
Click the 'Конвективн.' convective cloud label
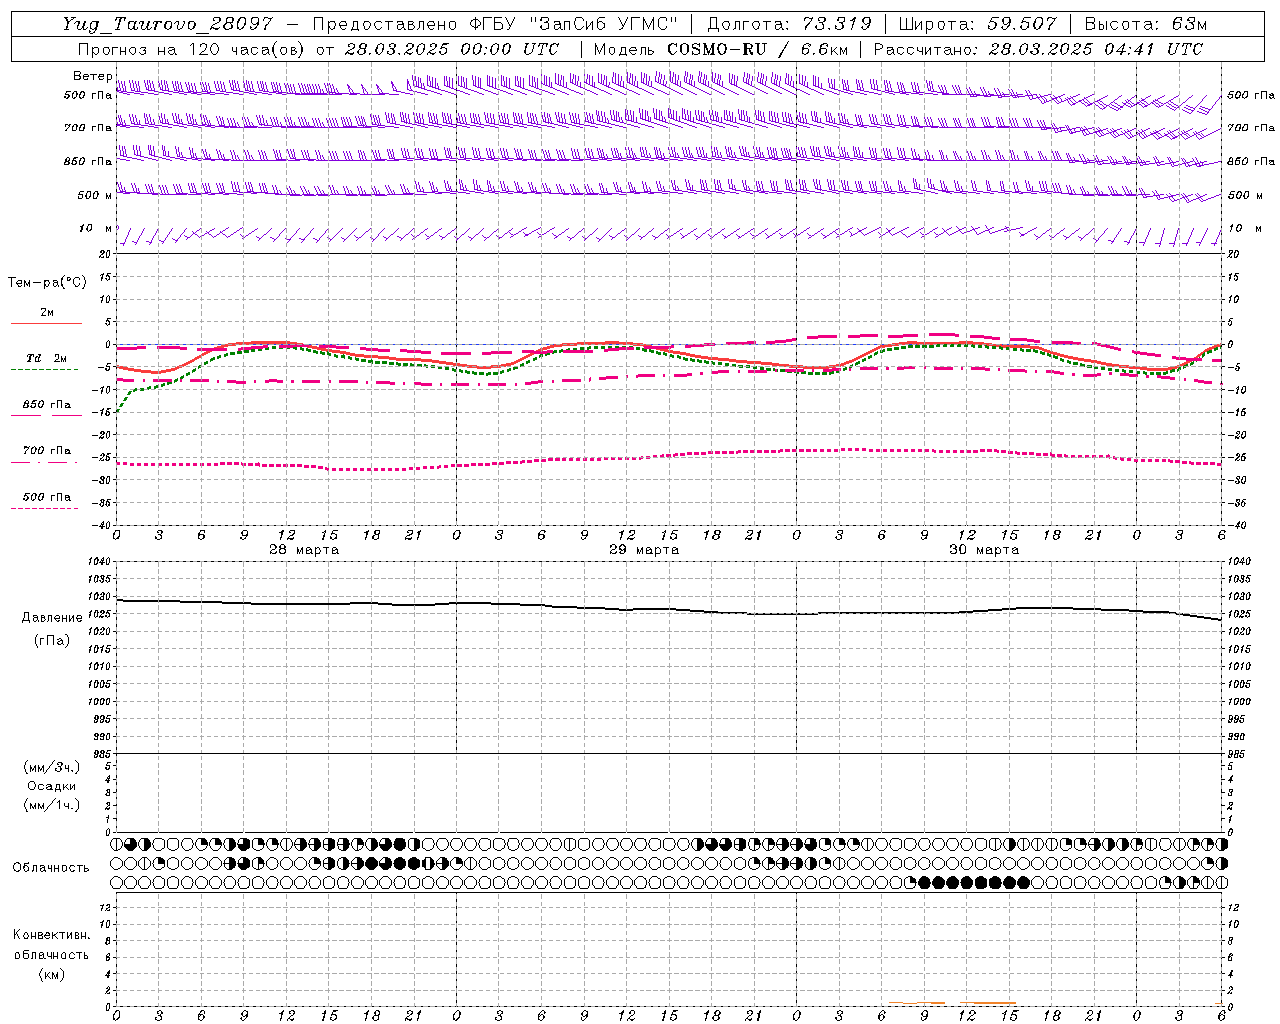click(x=52, y=935)
